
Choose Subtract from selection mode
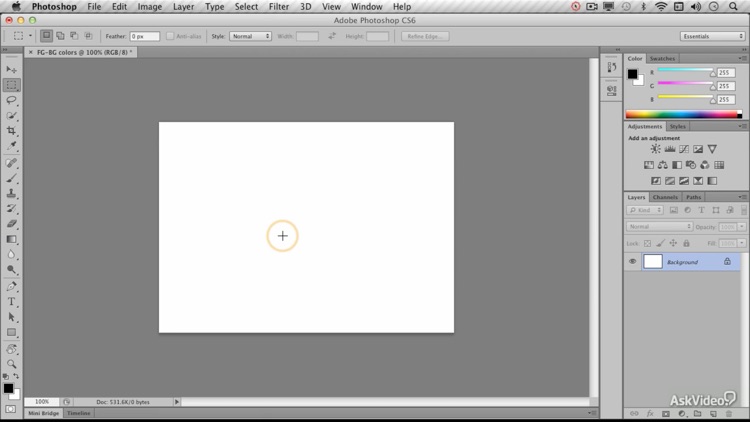pos(74,36)
